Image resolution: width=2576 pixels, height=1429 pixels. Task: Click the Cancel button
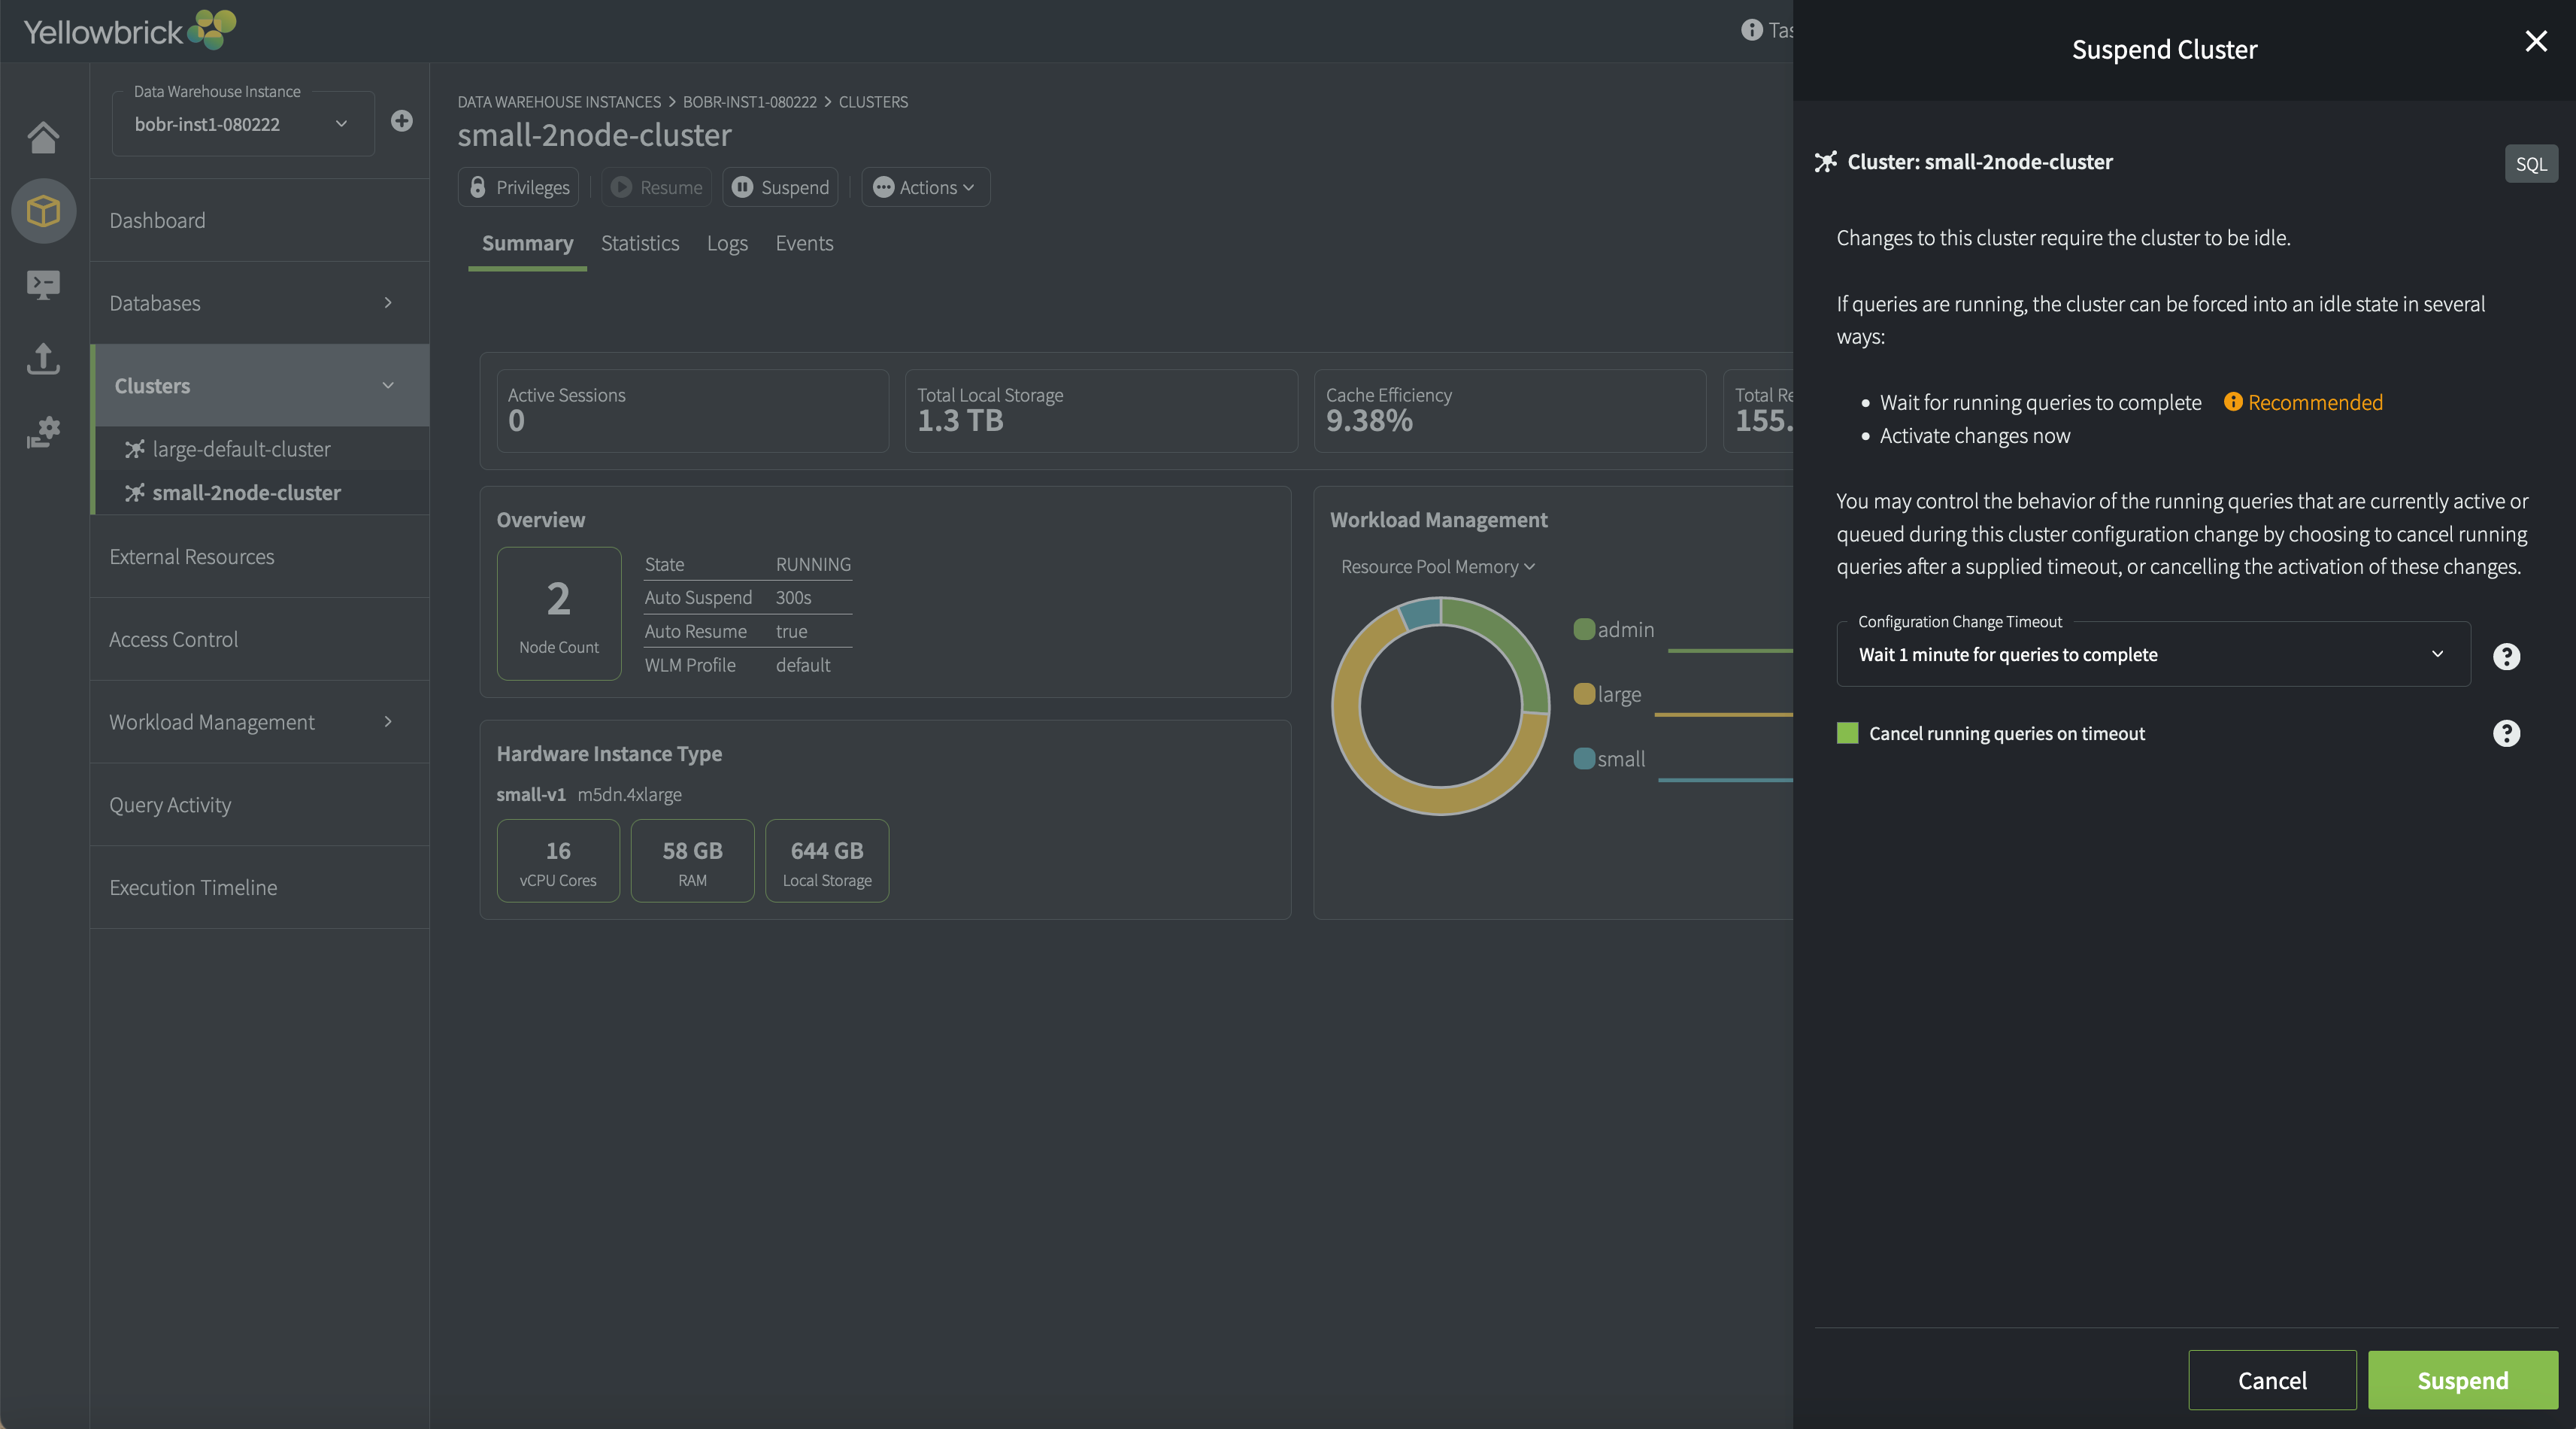[2271, 1380]
